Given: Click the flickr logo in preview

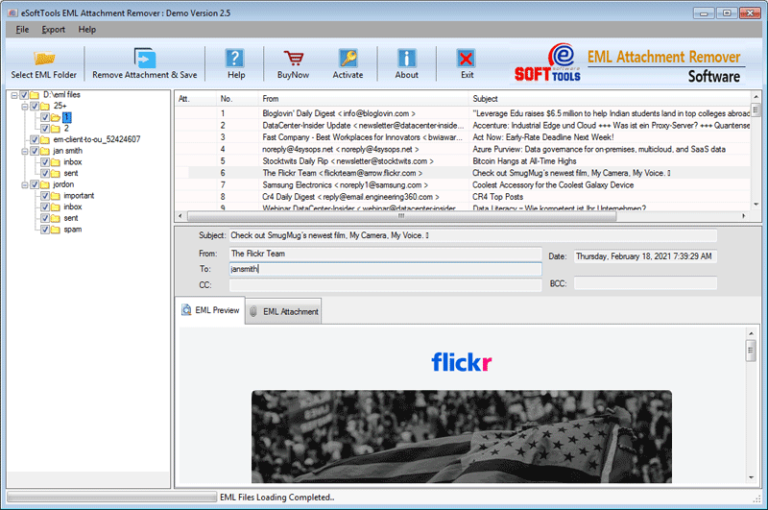Looking at the screenshot, I should tap(461, 363).
